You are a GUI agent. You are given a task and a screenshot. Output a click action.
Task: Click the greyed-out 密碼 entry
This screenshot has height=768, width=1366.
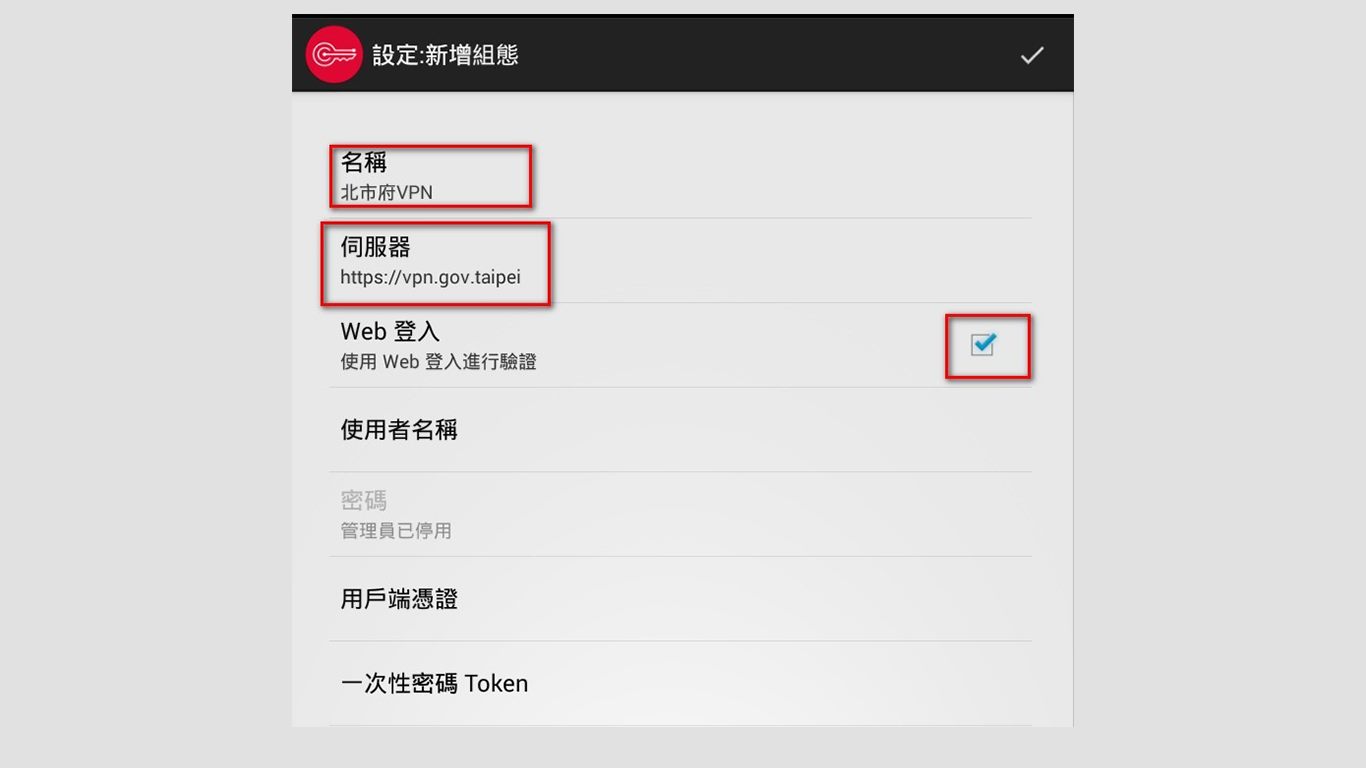364,500
